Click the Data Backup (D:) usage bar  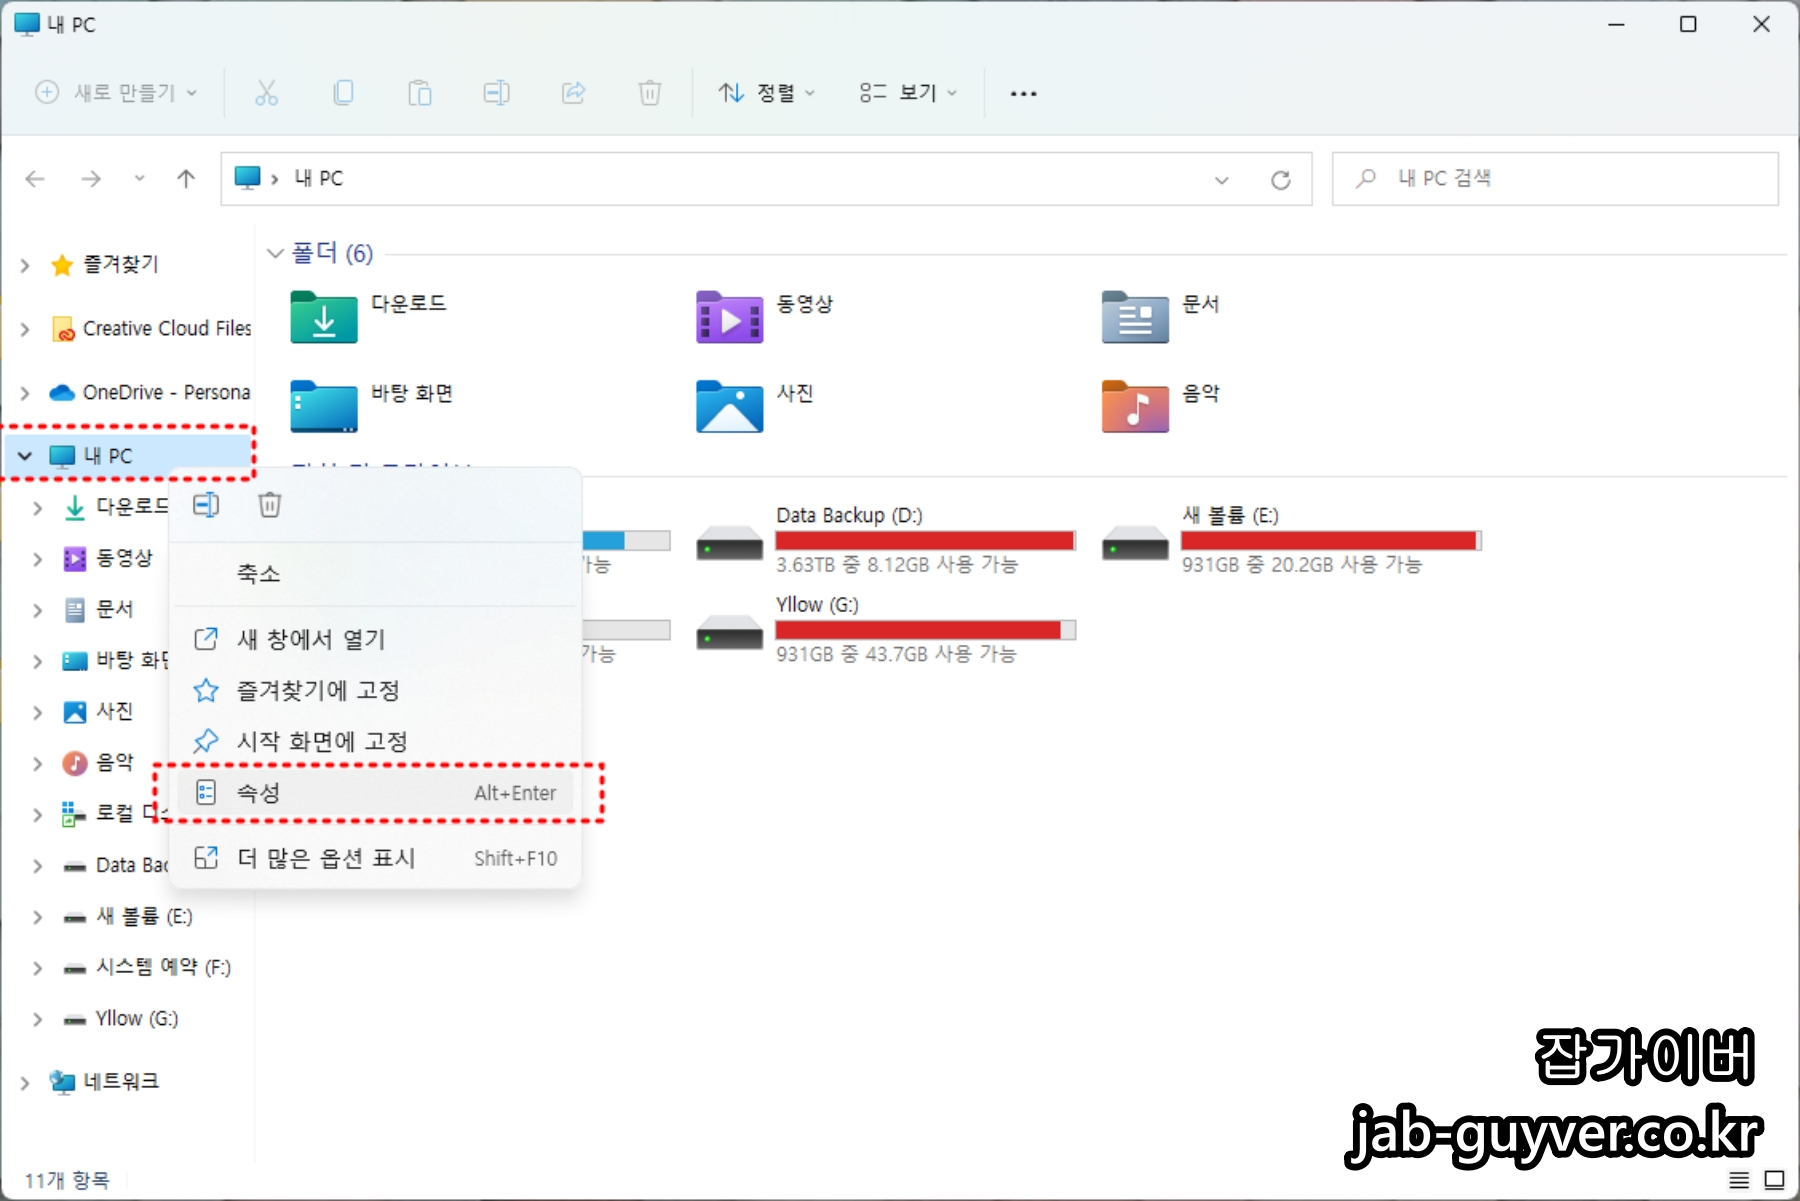click(x=926, y=541)
